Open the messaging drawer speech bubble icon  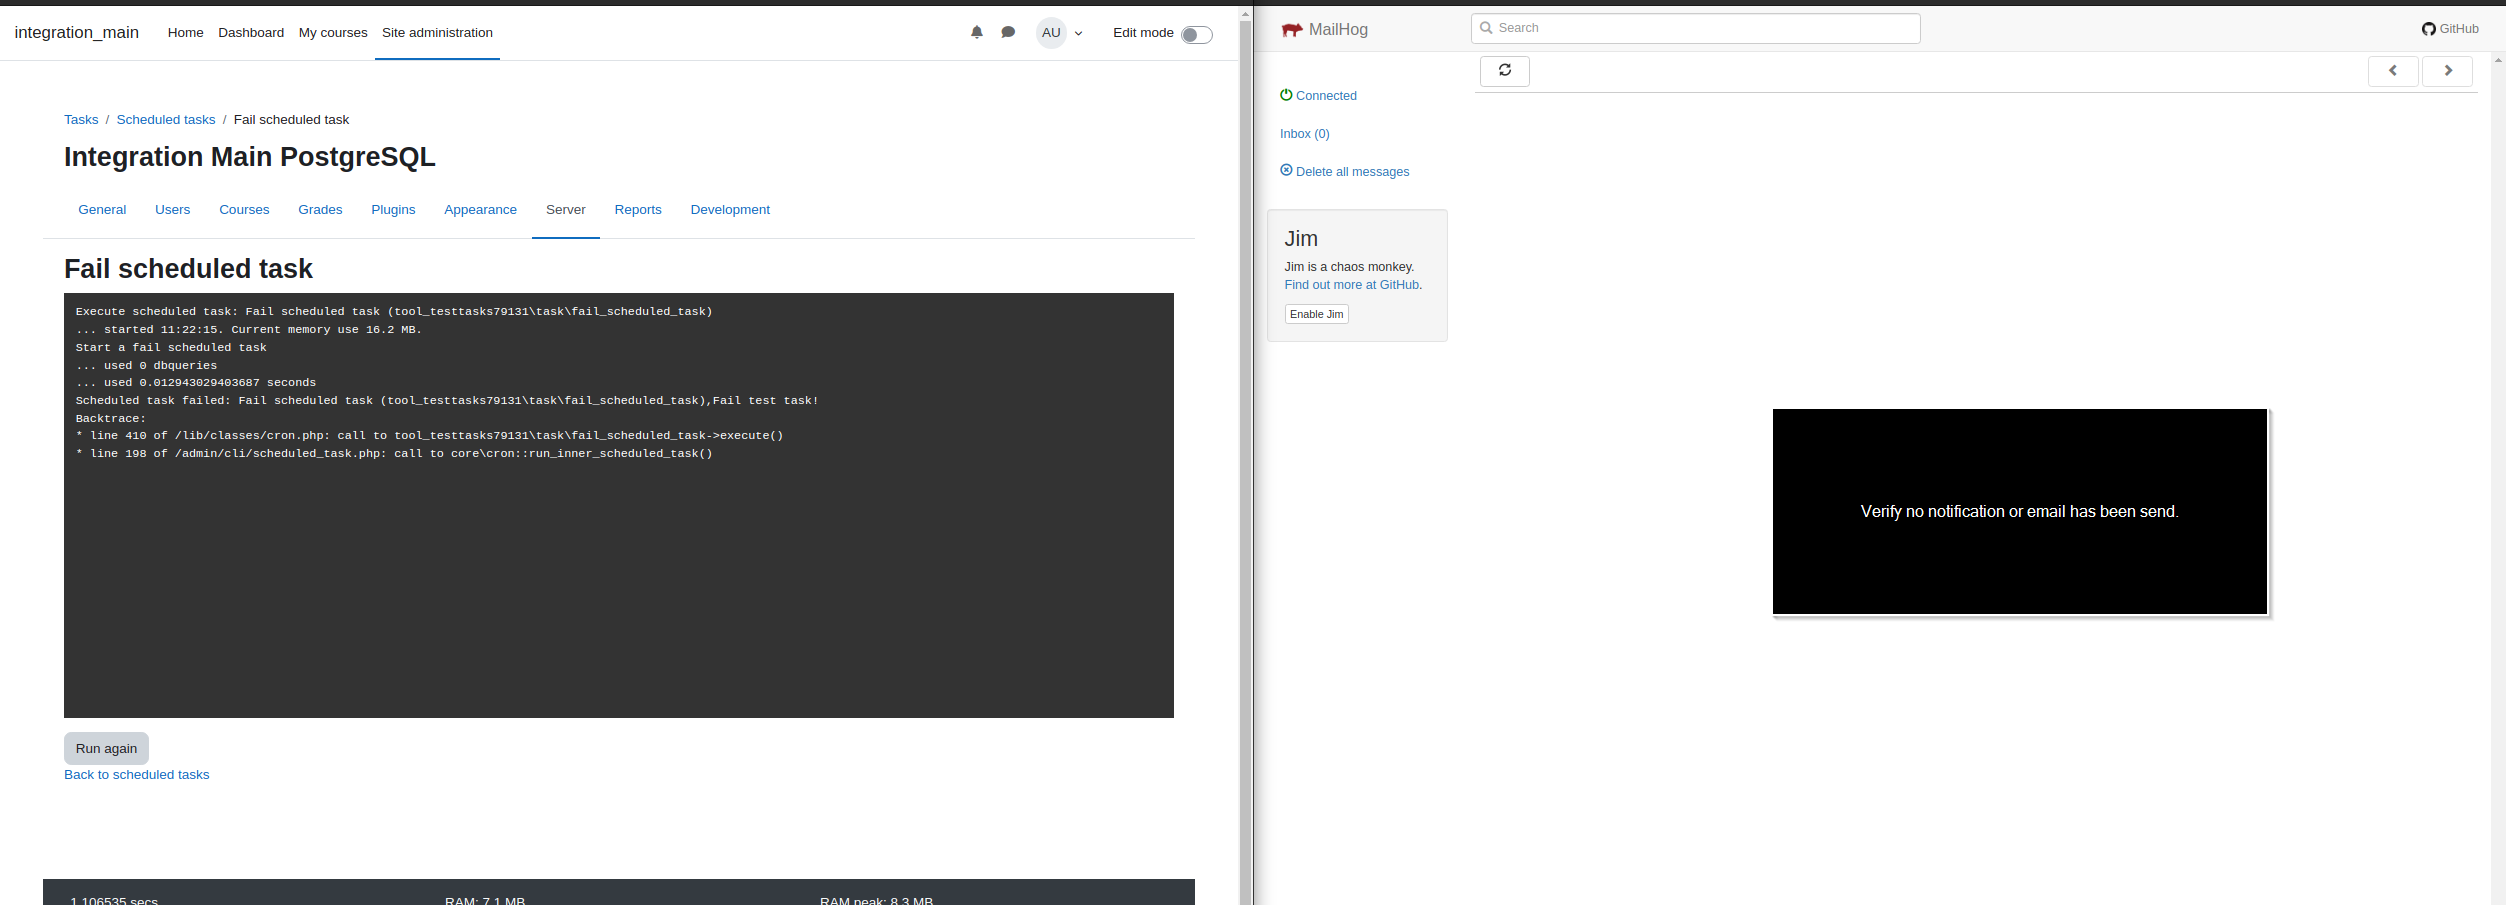click(1008, 32)
